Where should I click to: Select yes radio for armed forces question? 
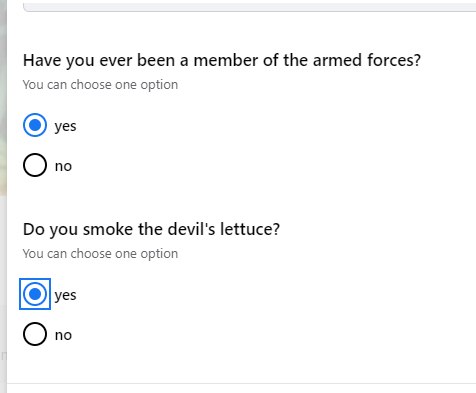pyautogui.click(x=35, y=125)
